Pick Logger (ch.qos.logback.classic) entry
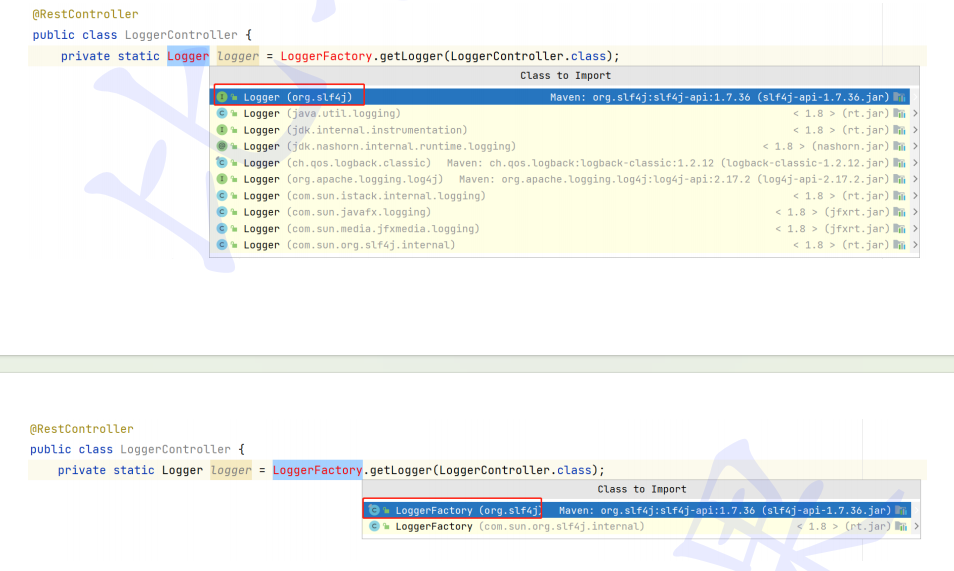This screenshot has height=571, width=954. click(565, 163)
